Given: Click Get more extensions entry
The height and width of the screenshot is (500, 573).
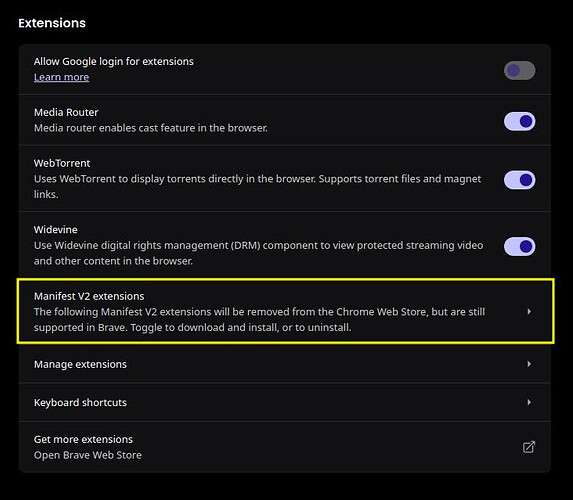Looking at the screenshot, I should (285, 447).
